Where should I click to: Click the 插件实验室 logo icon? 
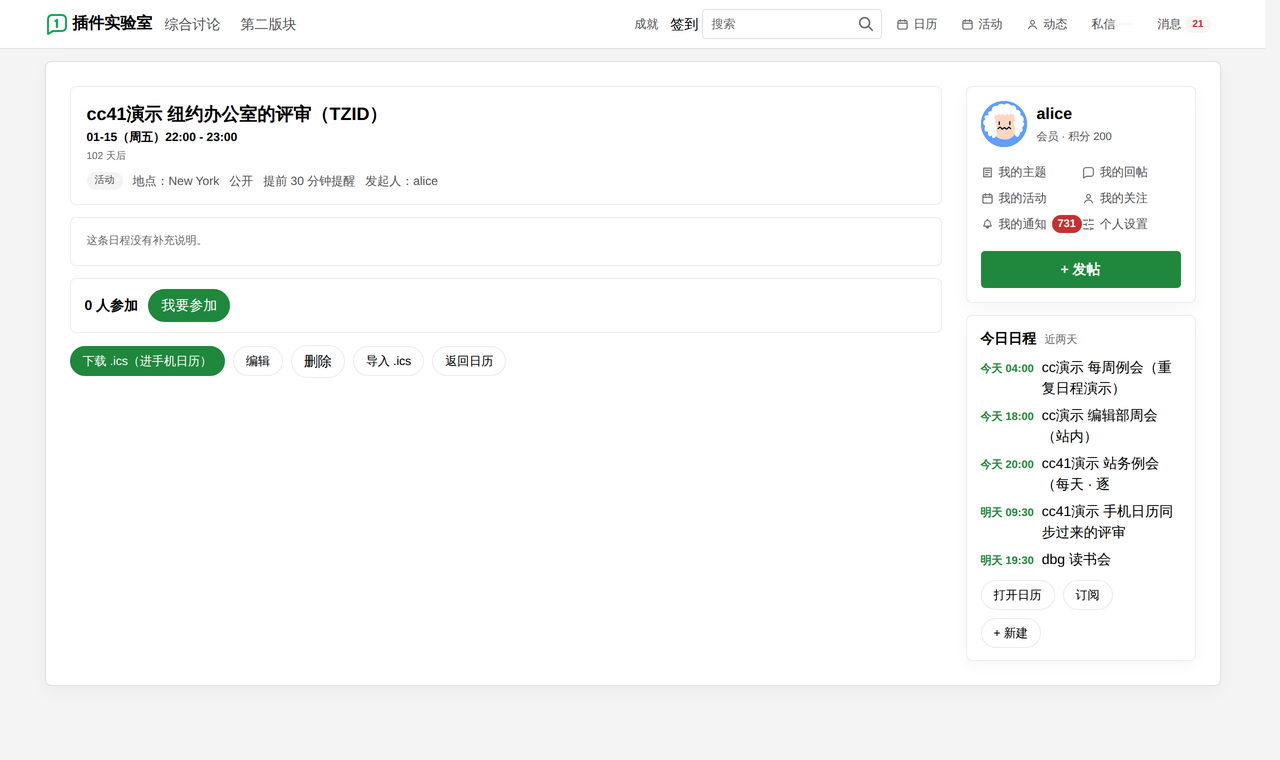[x=57, y=24]
